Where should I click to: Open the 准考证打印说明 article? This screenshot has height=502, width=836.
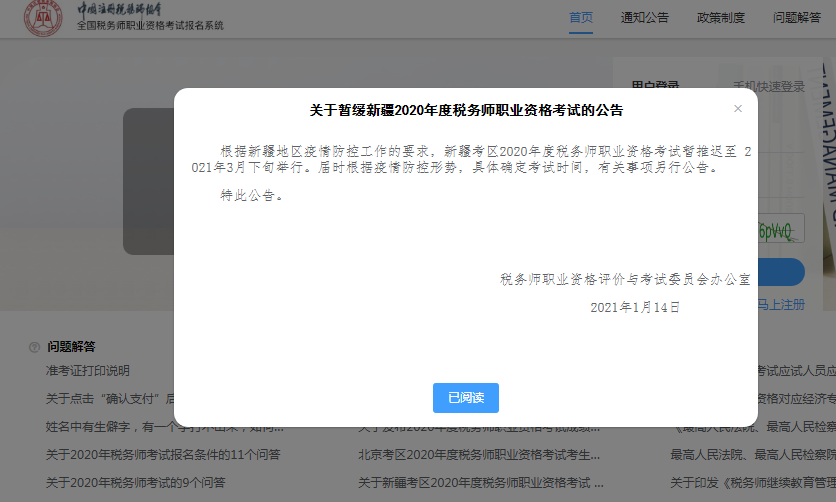coord(87,371)
